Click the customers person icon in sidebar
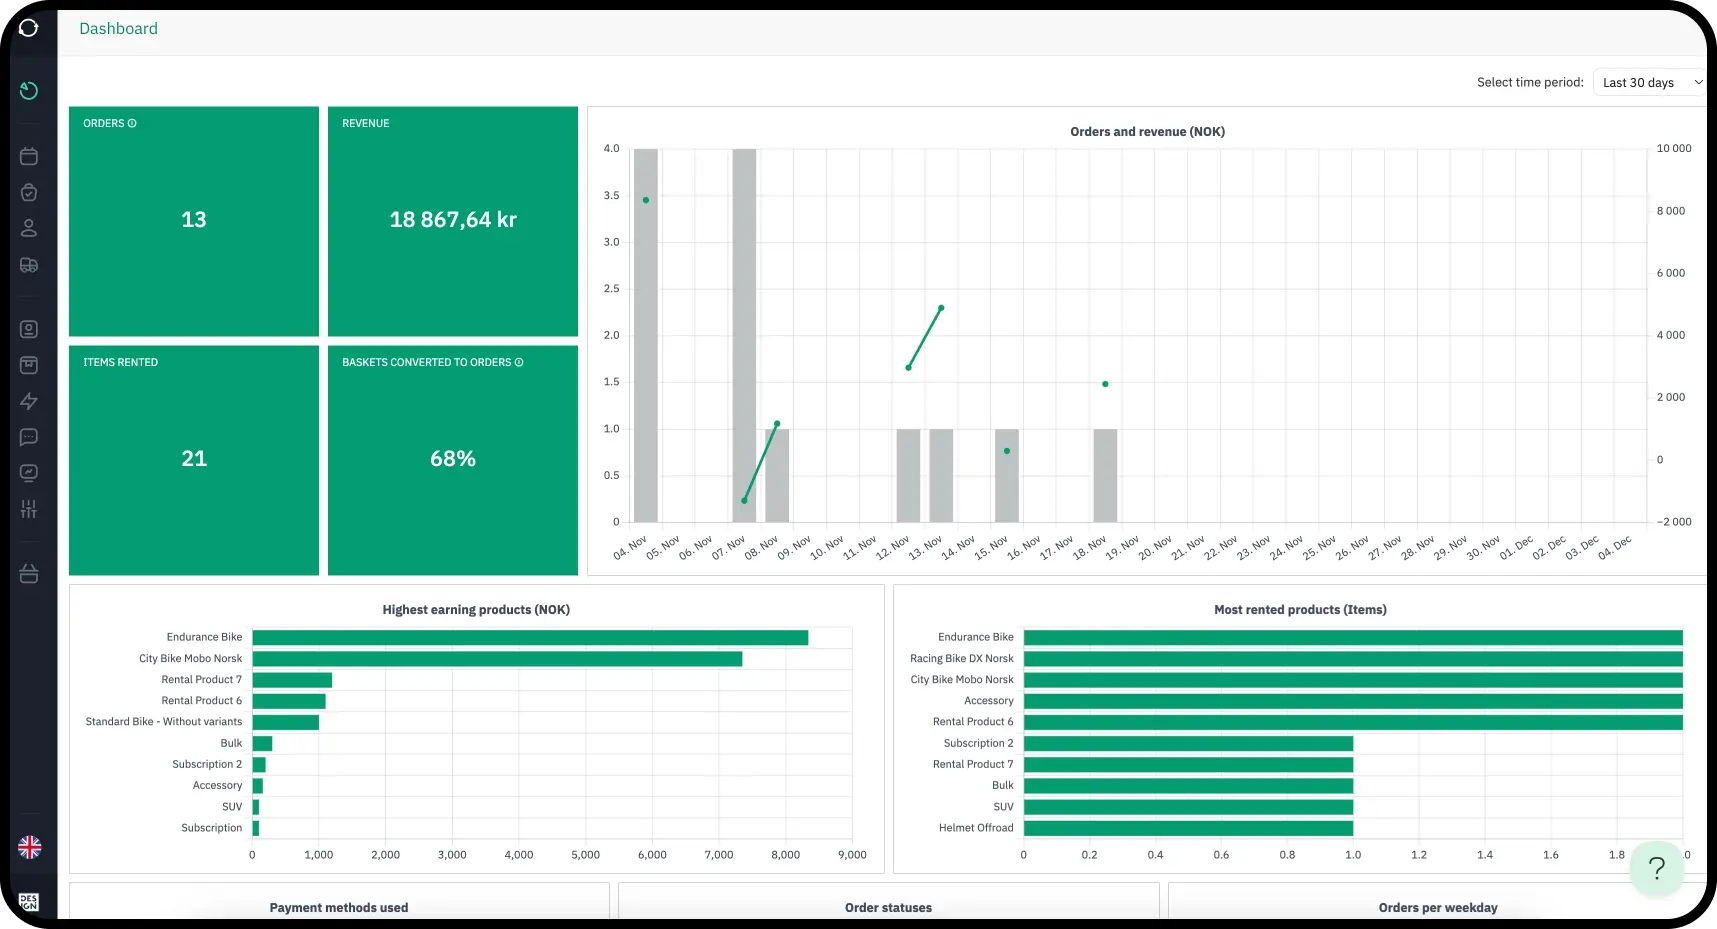Image resolution: width=1717 pixels, height=929 pixels. 29,228
